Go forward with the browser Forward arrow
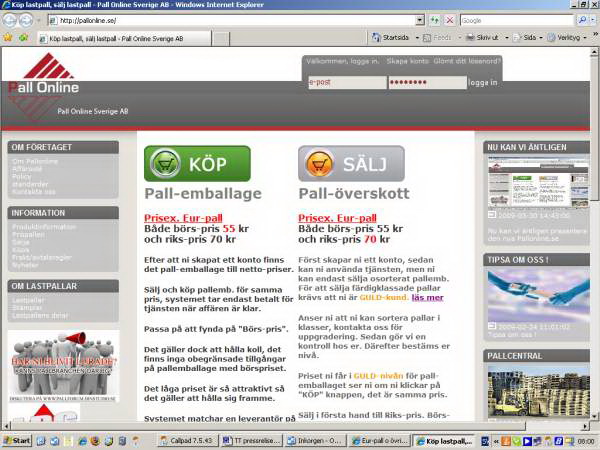This screenshot has width=600, height=450. point(26,20)
